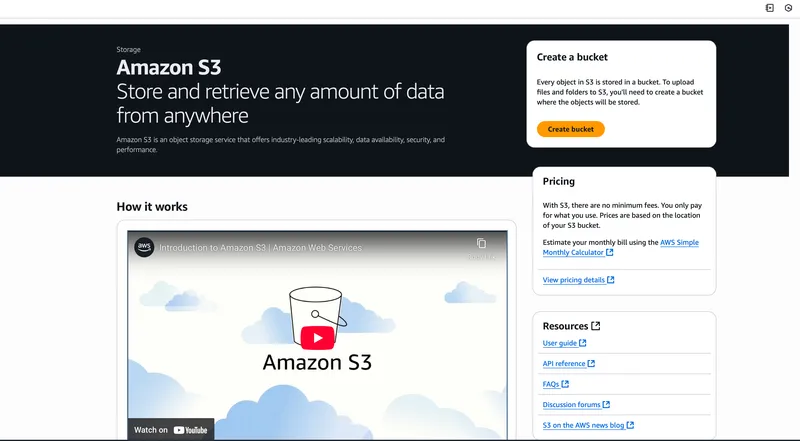Open the User guide link
The image size is (800, 441).
(559, 343)
